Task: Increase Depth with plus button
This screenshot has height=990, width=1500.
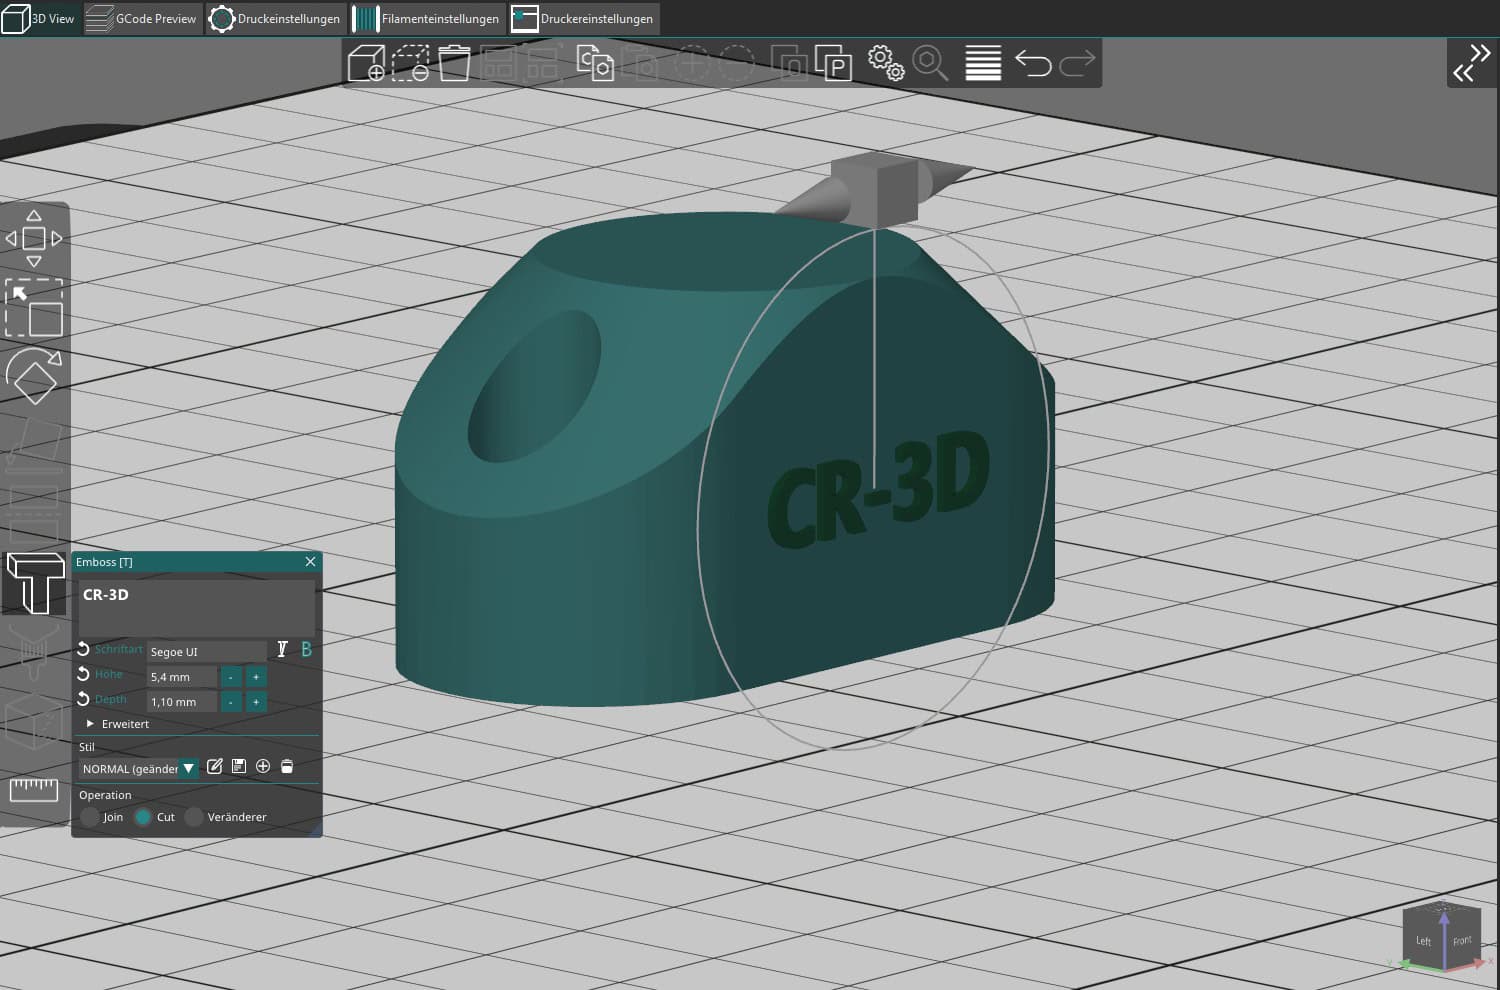Action: pos(256,702)
